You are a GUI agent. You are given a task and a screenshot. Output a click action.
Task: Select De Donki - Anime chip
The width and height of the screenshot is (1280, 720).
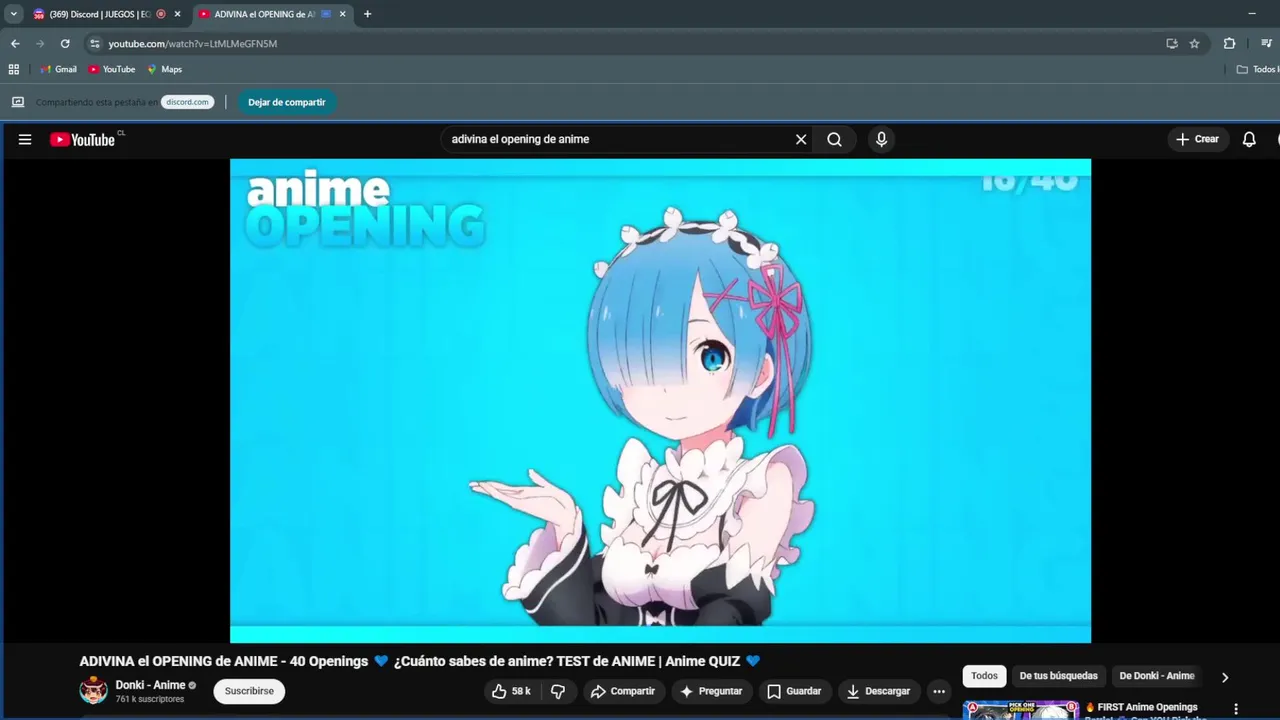click(x=1157, y=676)
